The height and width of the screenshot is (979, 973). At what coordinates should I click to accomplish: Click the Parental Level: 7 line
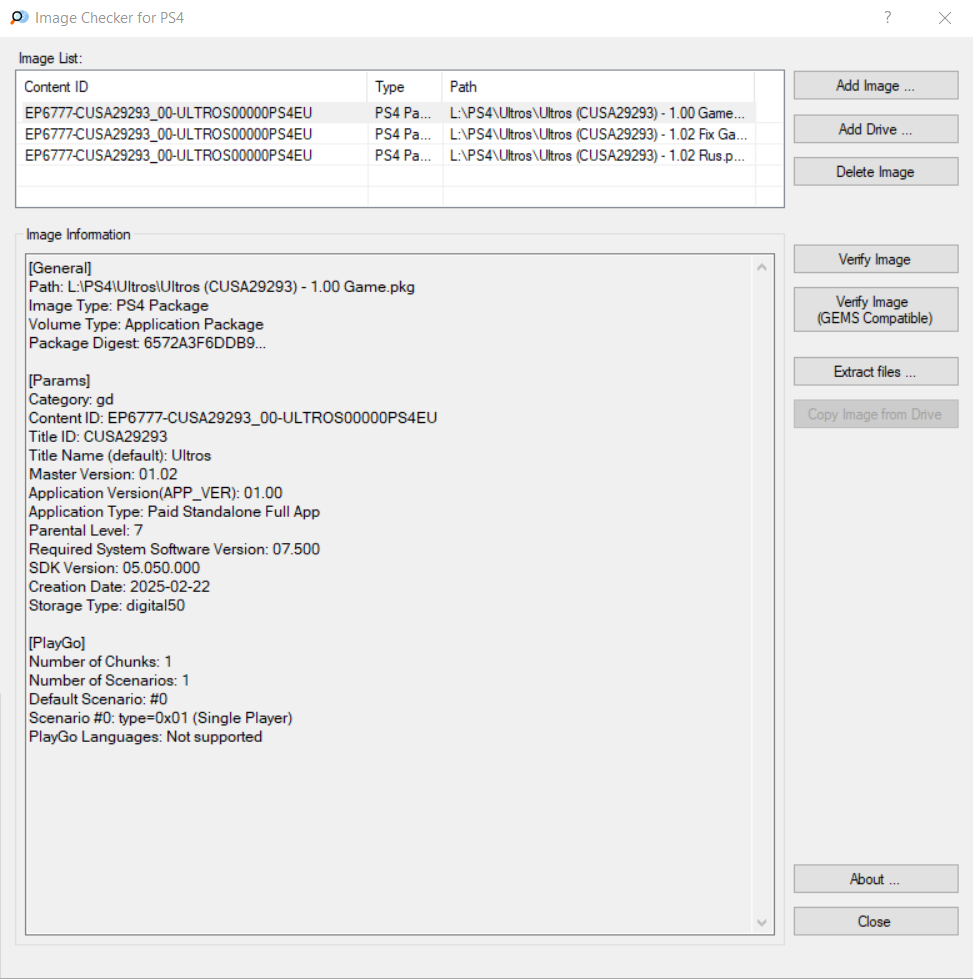tap(86, 530)
